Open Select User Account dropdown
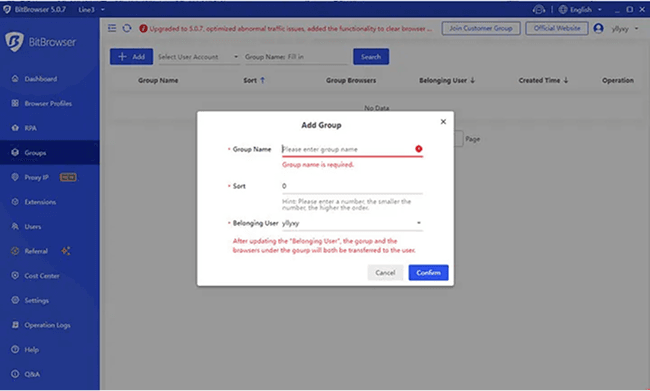This screenshot has height=391, width=650. point(198,57)
